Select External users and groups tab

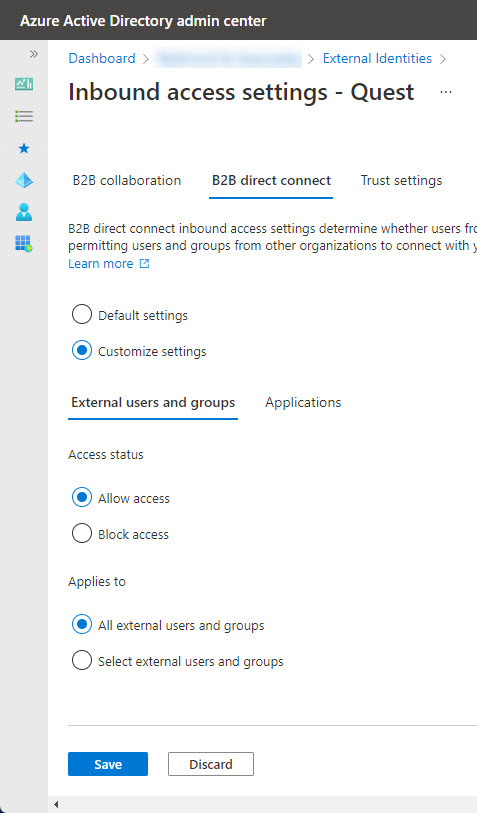(x=153, y=402)
